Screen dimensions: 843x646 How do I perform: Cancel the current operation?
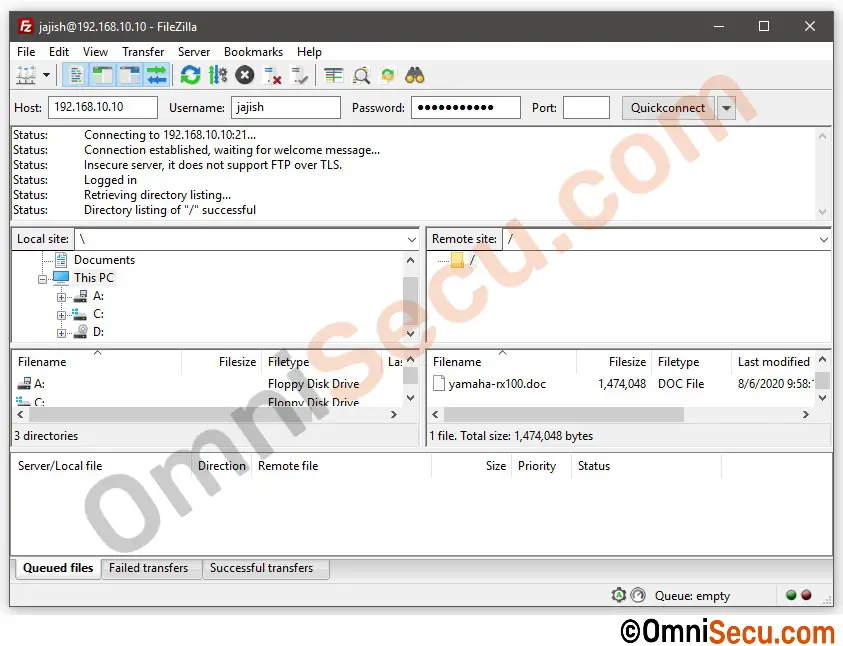(245, 75)
